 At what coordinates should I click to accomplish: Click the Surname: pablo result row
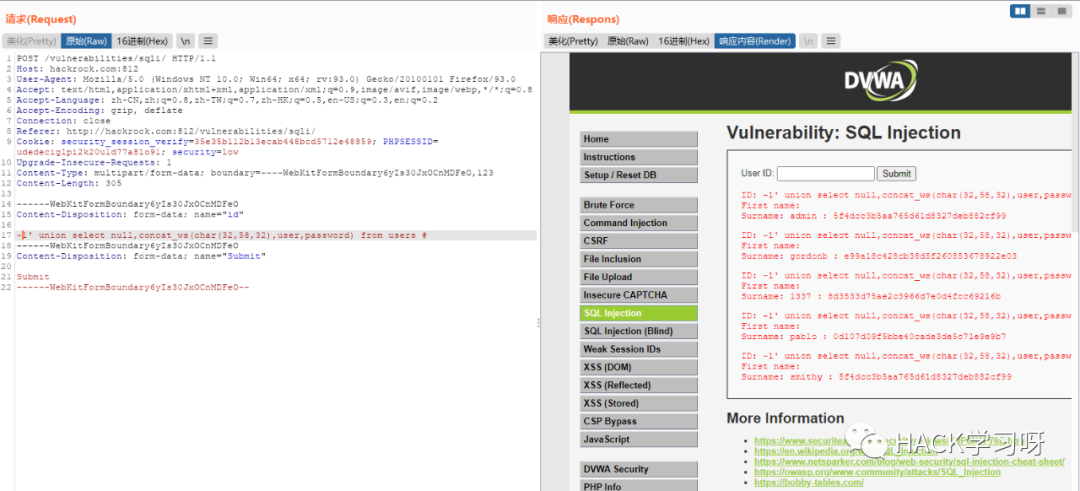(x=873, y=336)
